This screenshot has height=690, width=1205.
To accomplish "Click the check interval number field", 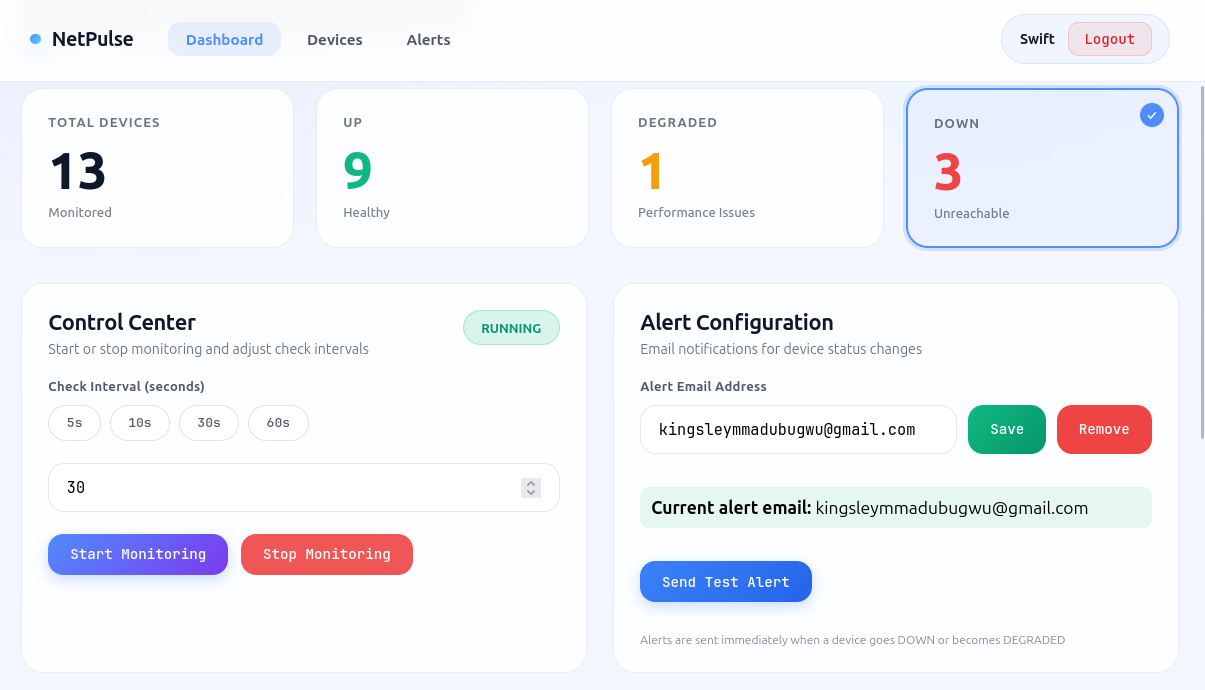I will coord(304,487).
